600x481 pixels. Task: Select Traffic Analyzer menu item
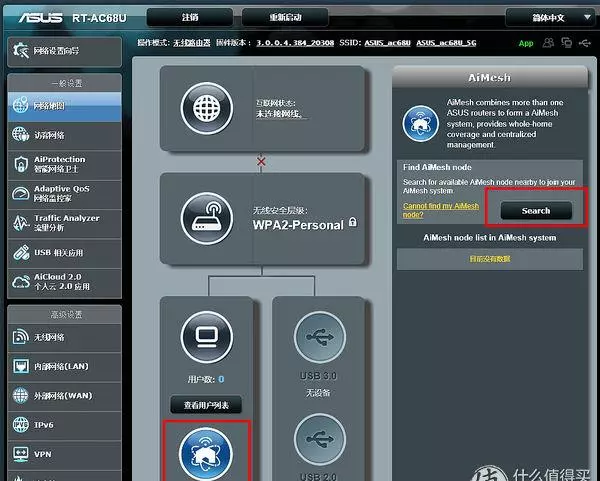65,223
